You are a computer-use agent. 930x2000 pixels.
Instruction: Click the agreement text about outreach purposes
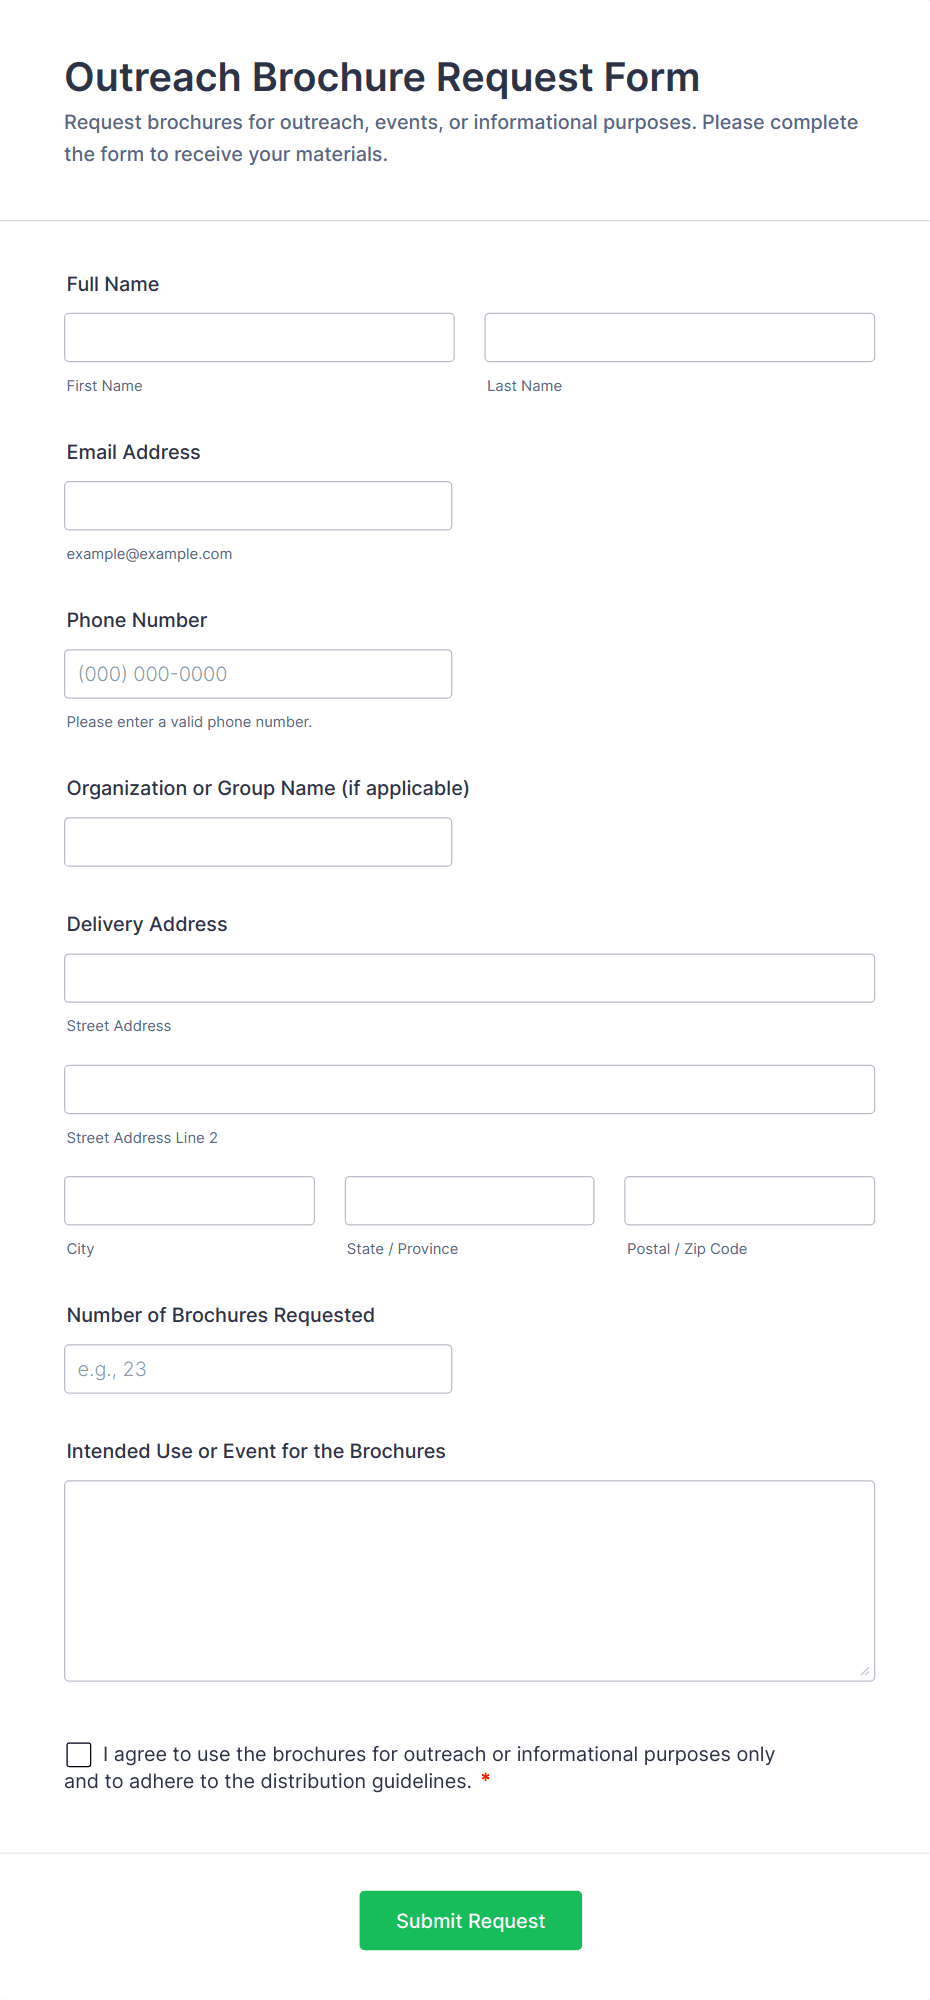[x=420, y=1768]
